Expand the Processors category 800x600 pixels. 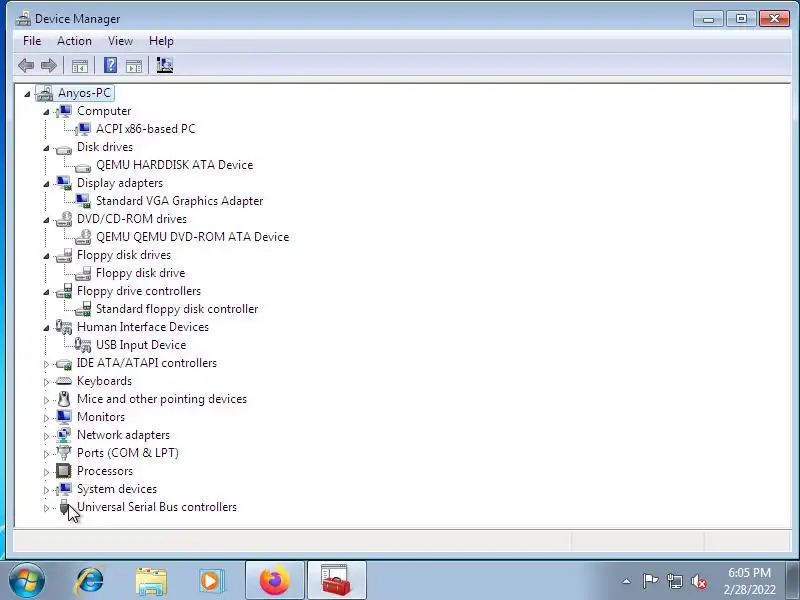point(46,472)
